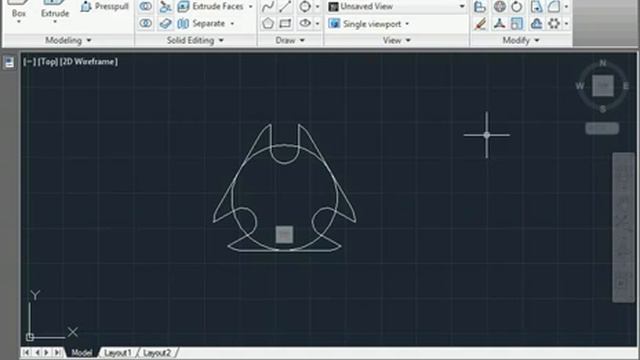Expand the View panel

click(397, 40)
